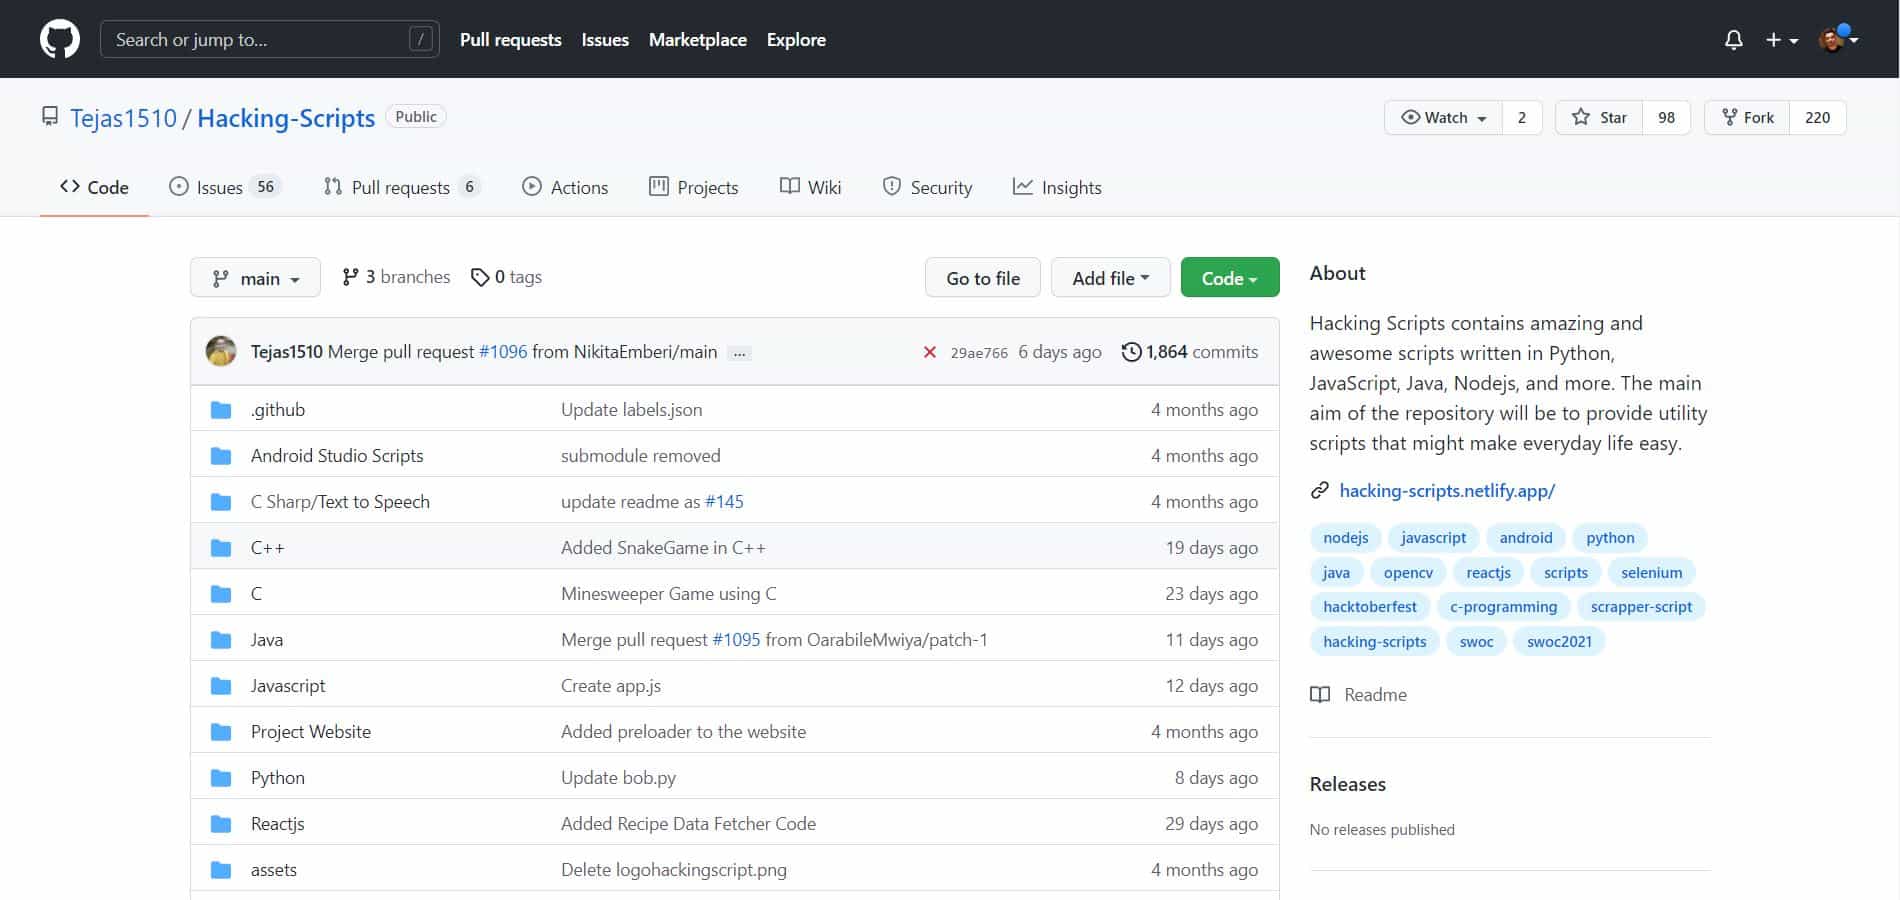Open the notifications bell
The image size is (1900, 900).
[x=1733, y=40]
